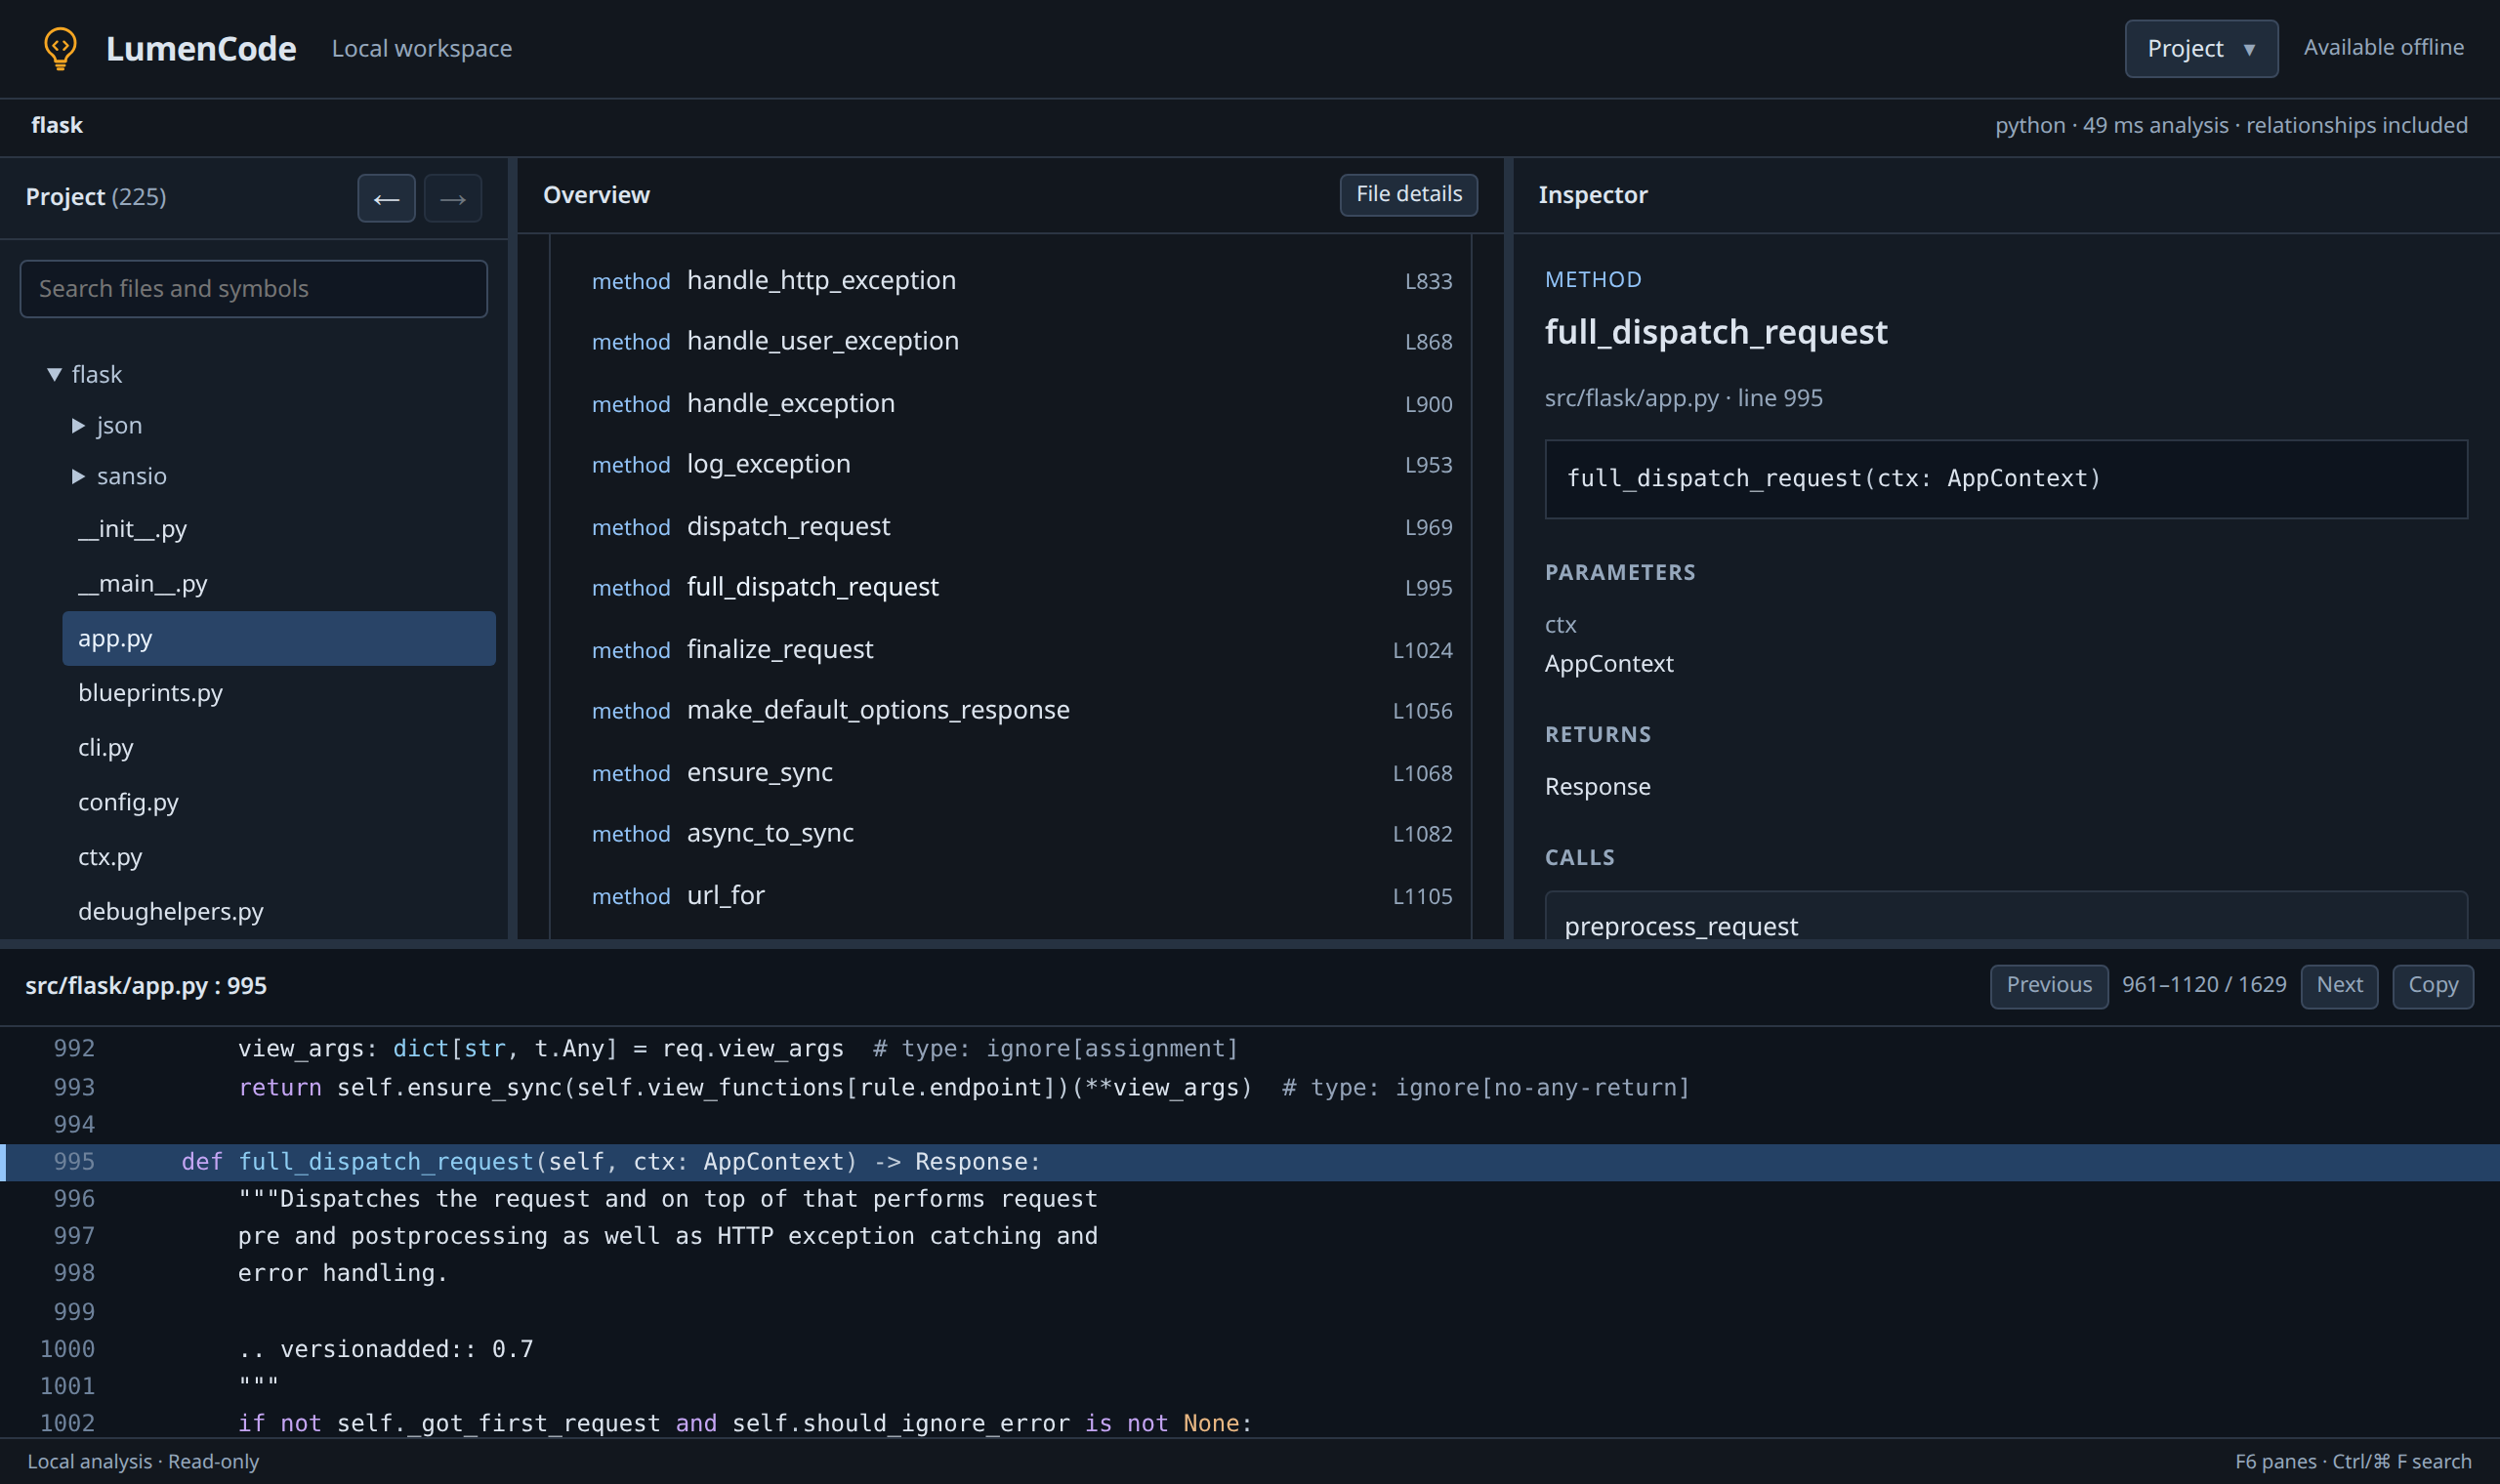Open blueprints.py file
2500x1484 pixels.
tap(278, 692)
